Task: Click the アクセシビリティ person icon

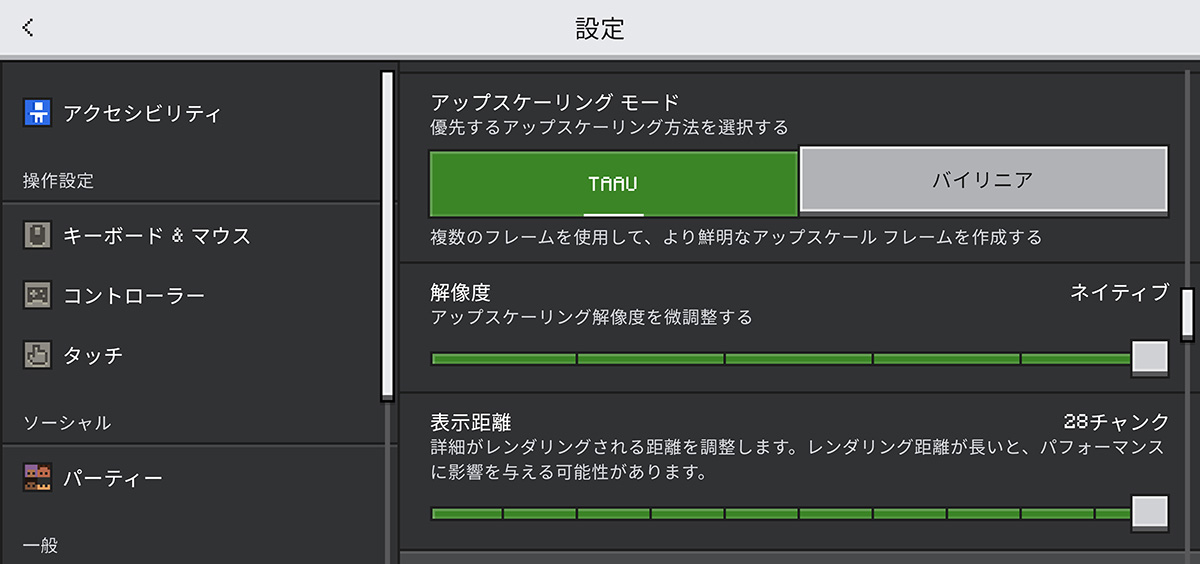Action: [x=38, y=113]
